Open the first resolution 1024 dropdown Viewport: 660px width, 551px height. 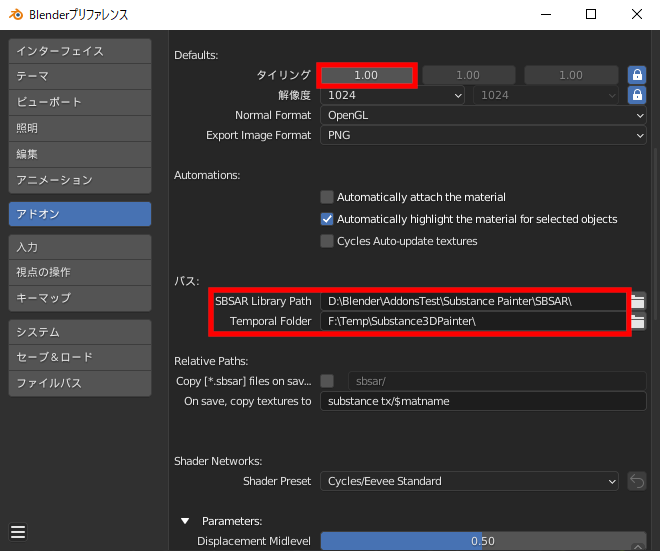pyautogui.click(x=392, y=95)
